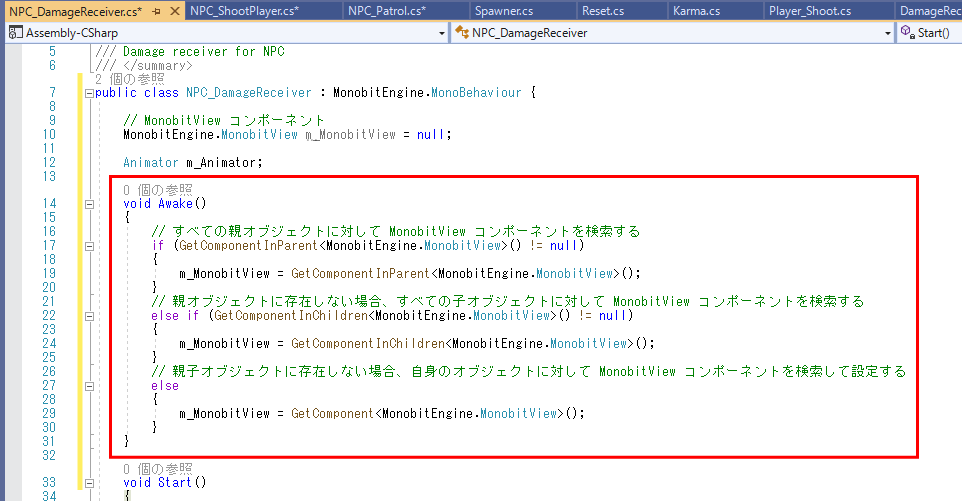Click GetComponentInChildren on line 24
Image resolution: width=962 pixels, height=501 pixels.
pyautogui.click(x=367, y=343)
